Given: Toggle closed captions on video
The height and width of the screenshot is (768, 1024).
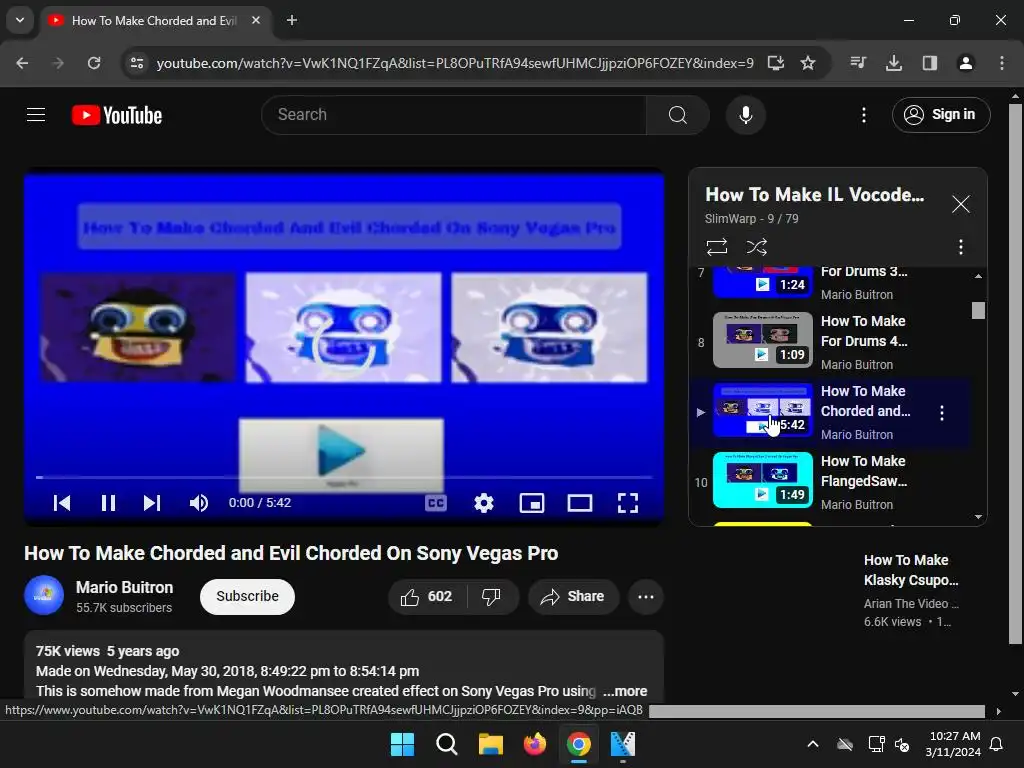Looking at the screenshot, I should [x=436, y=503].
